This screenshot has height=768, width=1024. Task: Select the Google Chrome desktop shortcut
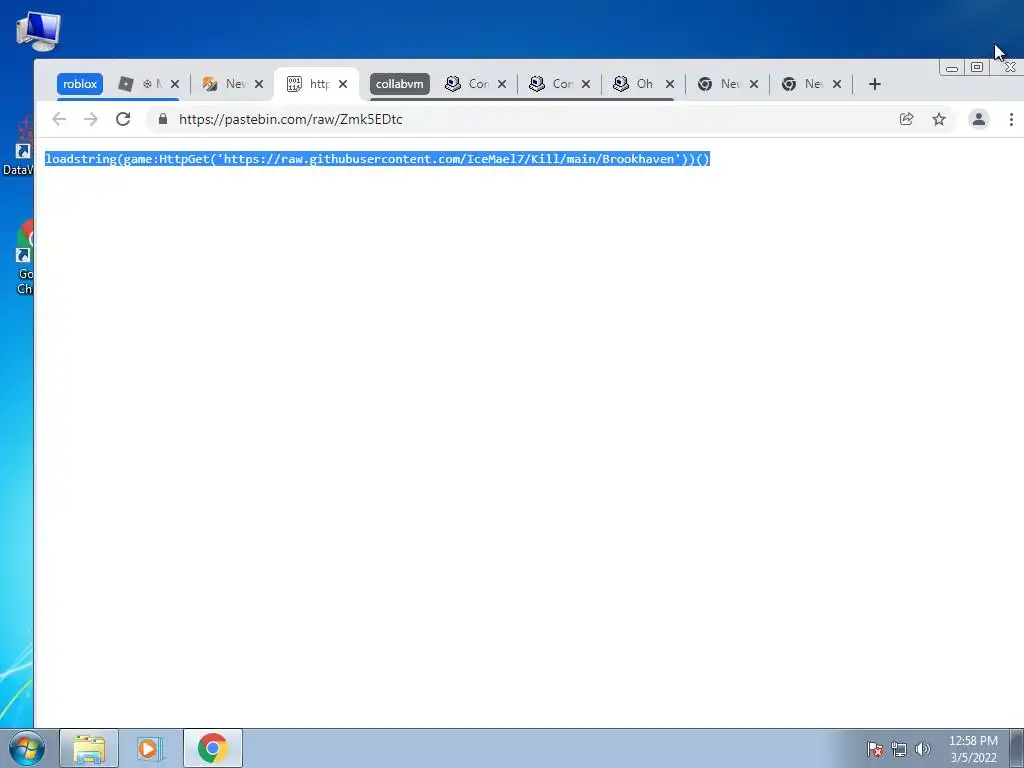point(24,258)
